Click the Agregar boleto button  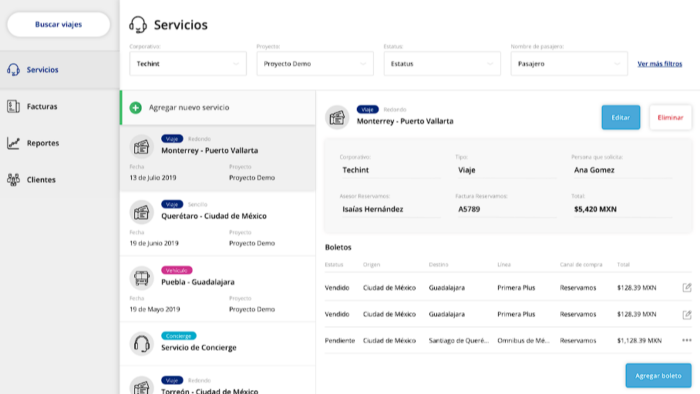[x=658, y=376]
